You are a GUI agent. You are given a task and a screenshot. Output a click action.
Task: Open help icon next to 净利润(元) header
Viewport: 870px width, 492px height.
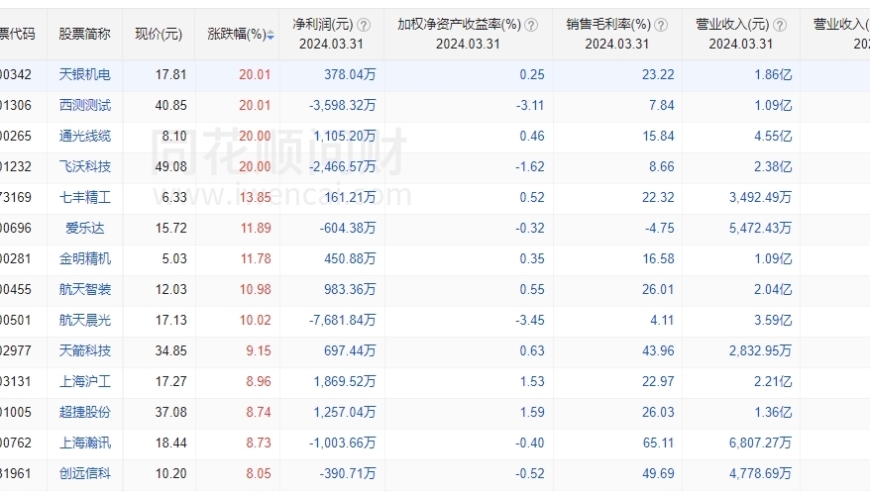pos(363,25)
